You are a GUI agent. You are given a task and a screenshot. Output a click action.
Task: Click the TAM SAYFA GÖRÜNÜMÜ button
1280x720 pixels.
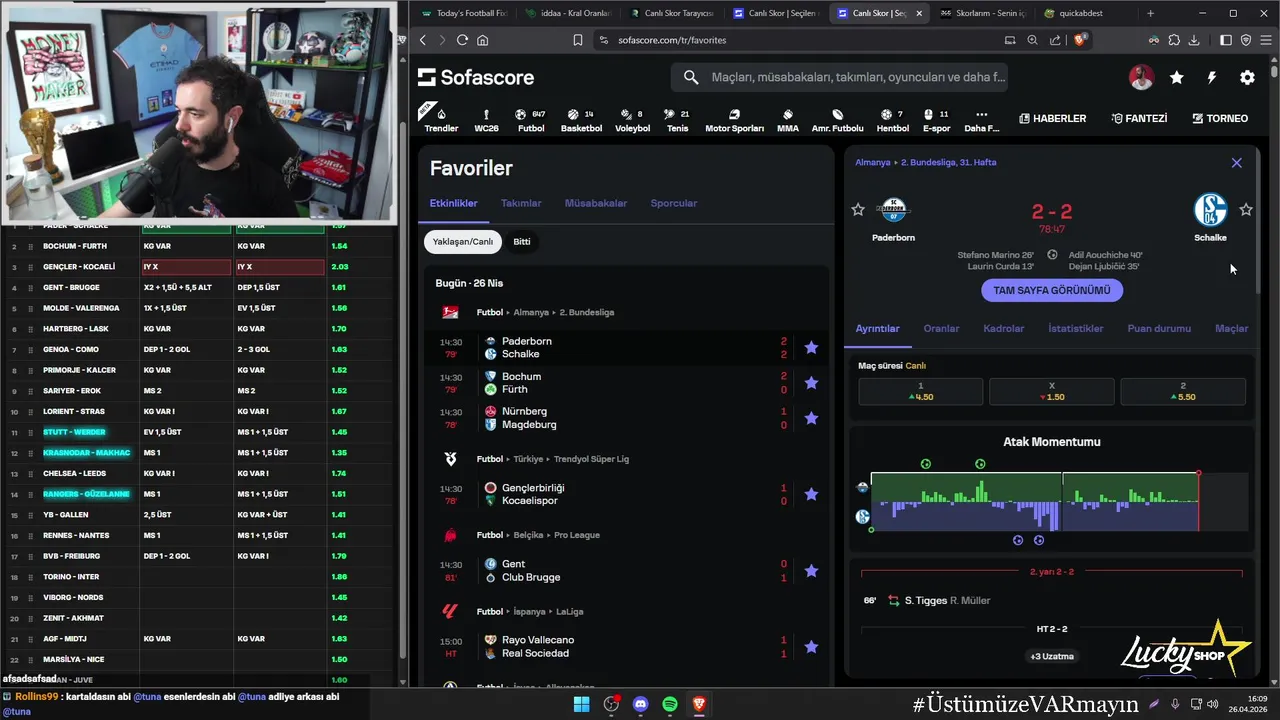pyautogui.click(x=1052, y=290)
